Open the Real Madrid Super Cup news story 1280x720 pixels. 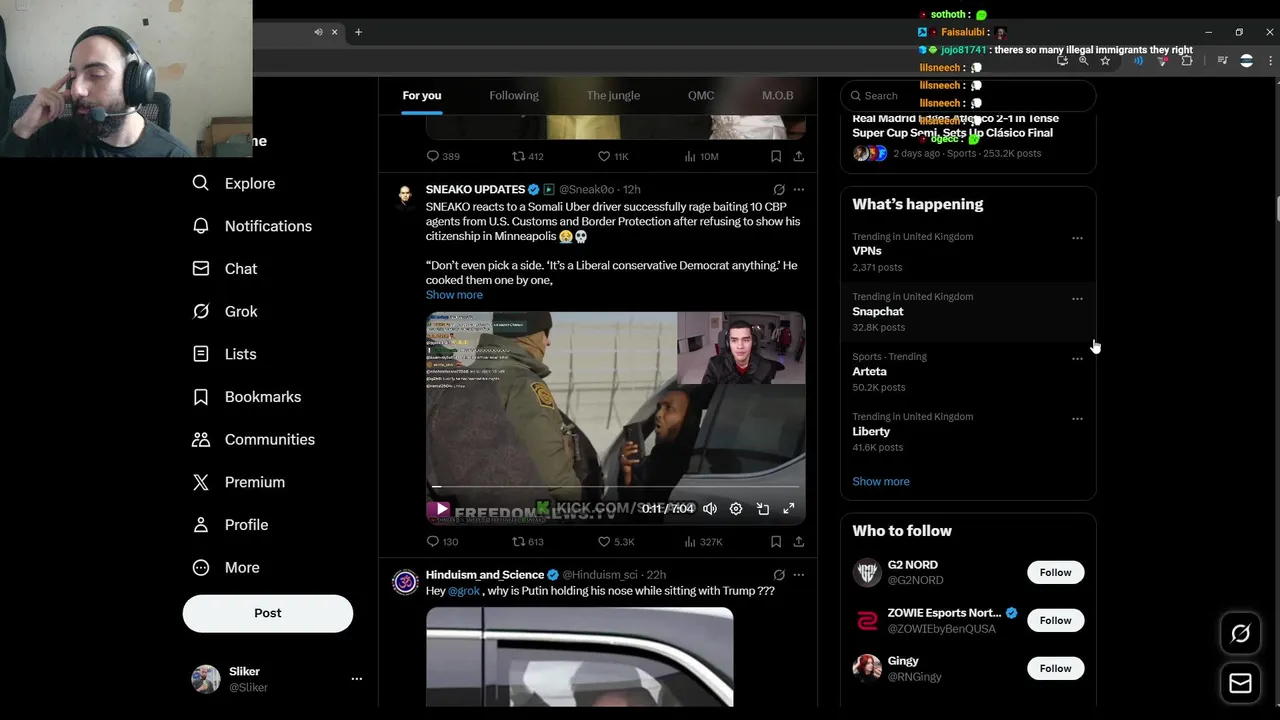pos(968,137)
